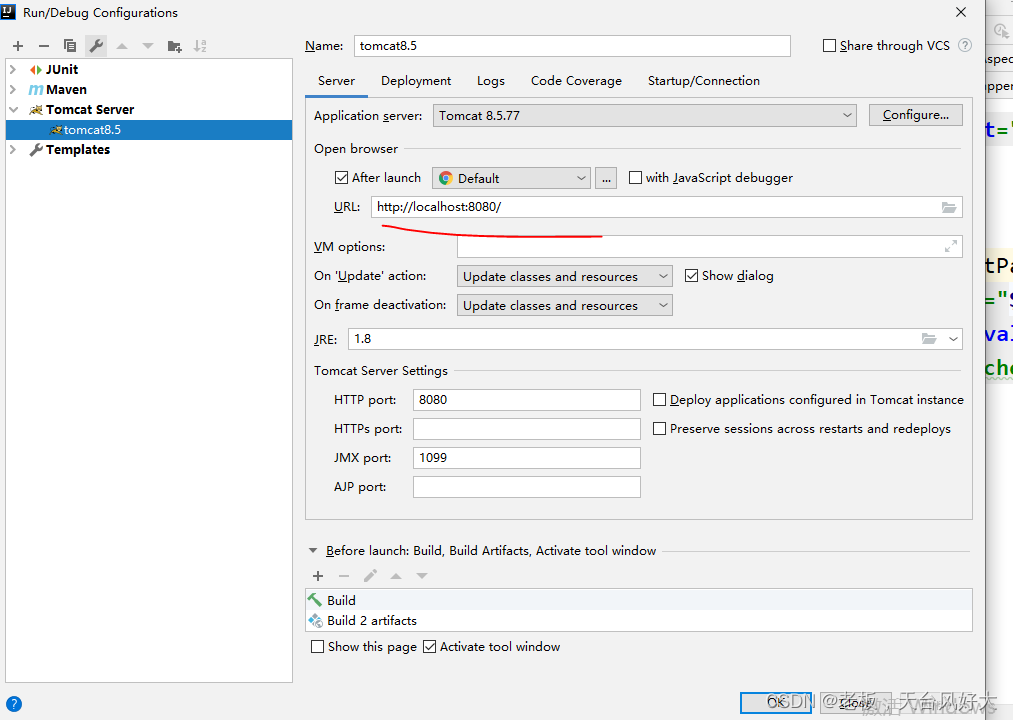Click into the JMX port field
Viewport: 1013px width, 720px height.
(x=527, y=458)
